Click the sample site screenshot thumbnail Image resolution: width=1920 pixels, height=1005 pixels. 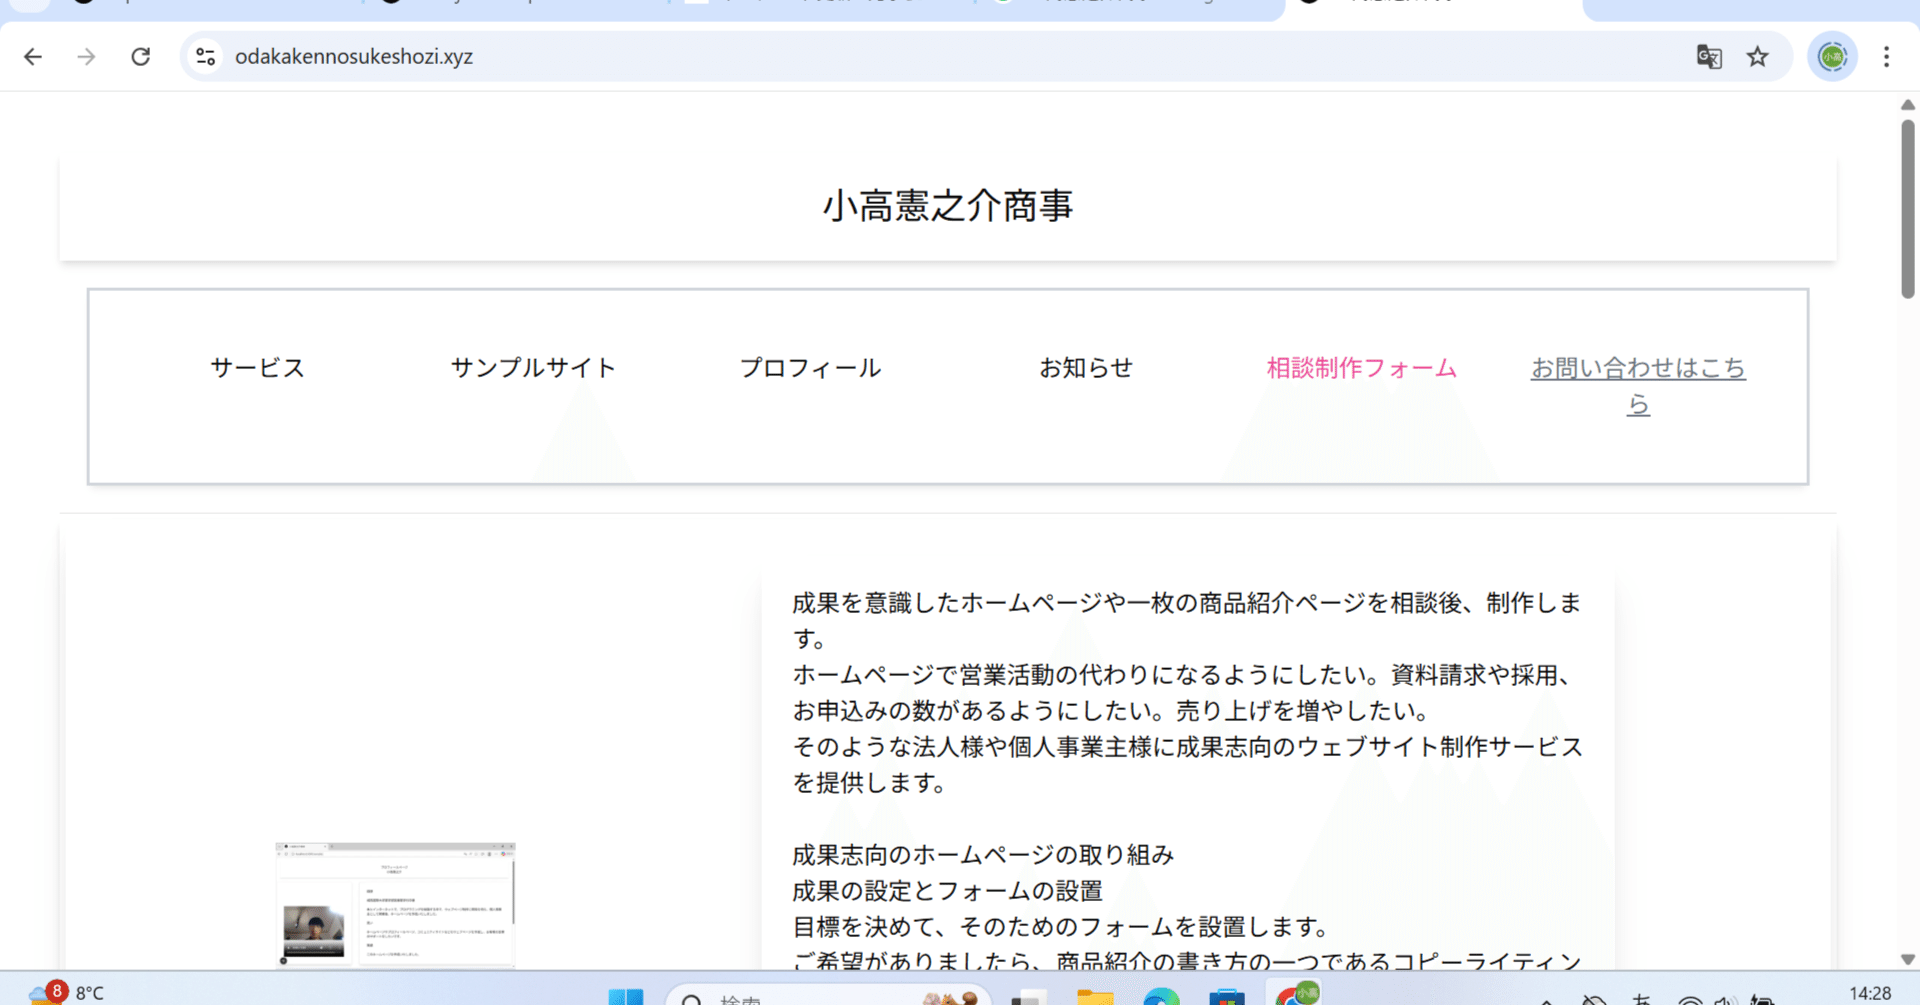(395, 905)
